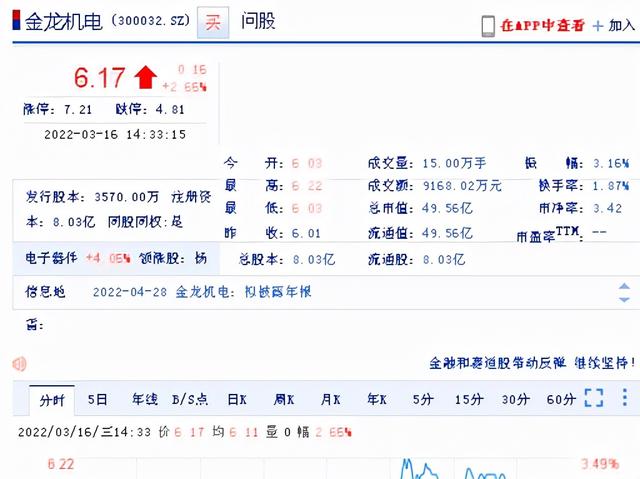The height and width of the screenshot is (479, 640).
Task: Show the next news item with down arrow
Action: pyautogui.click(x=624, y=299)
